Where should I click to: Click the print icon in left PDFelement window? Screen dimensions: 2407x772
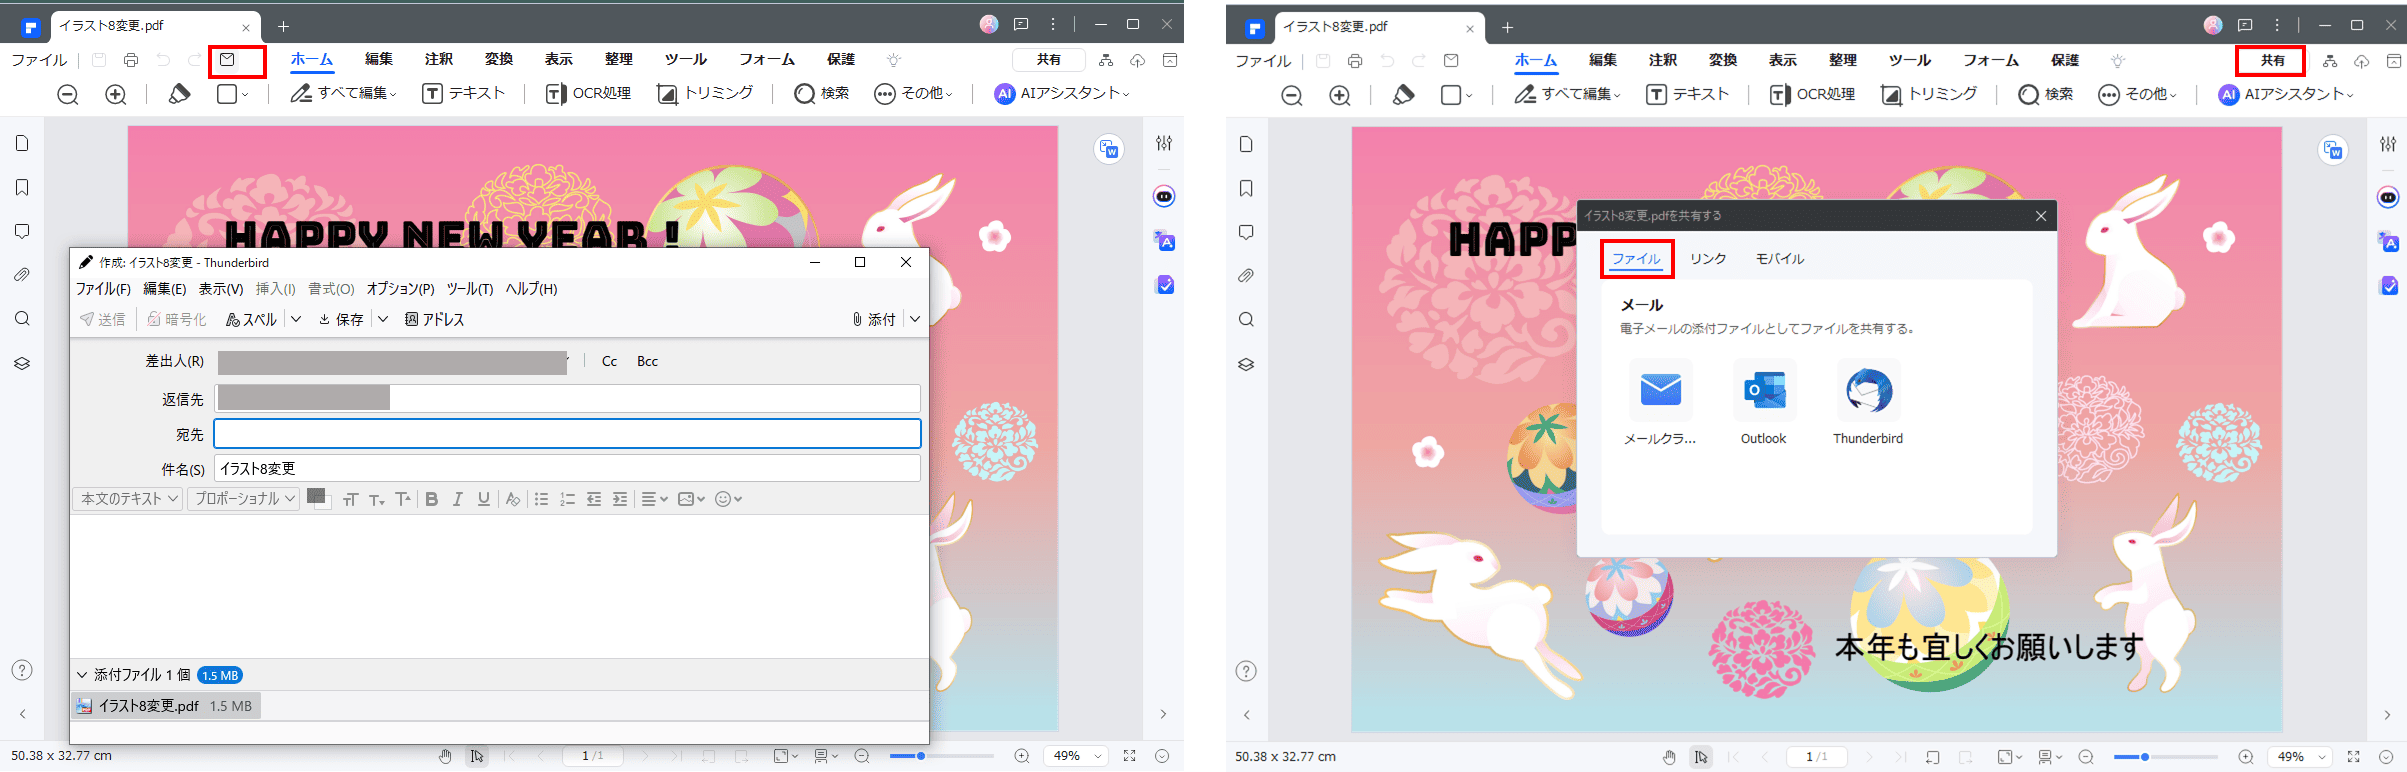pos(131,60)
